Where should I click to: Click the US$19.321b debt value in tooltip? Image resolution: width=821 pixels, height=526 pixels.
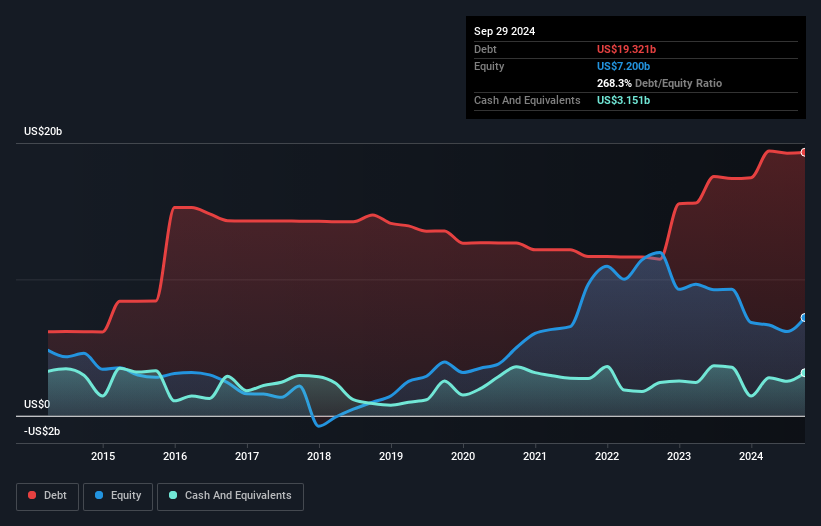[626, 49]
